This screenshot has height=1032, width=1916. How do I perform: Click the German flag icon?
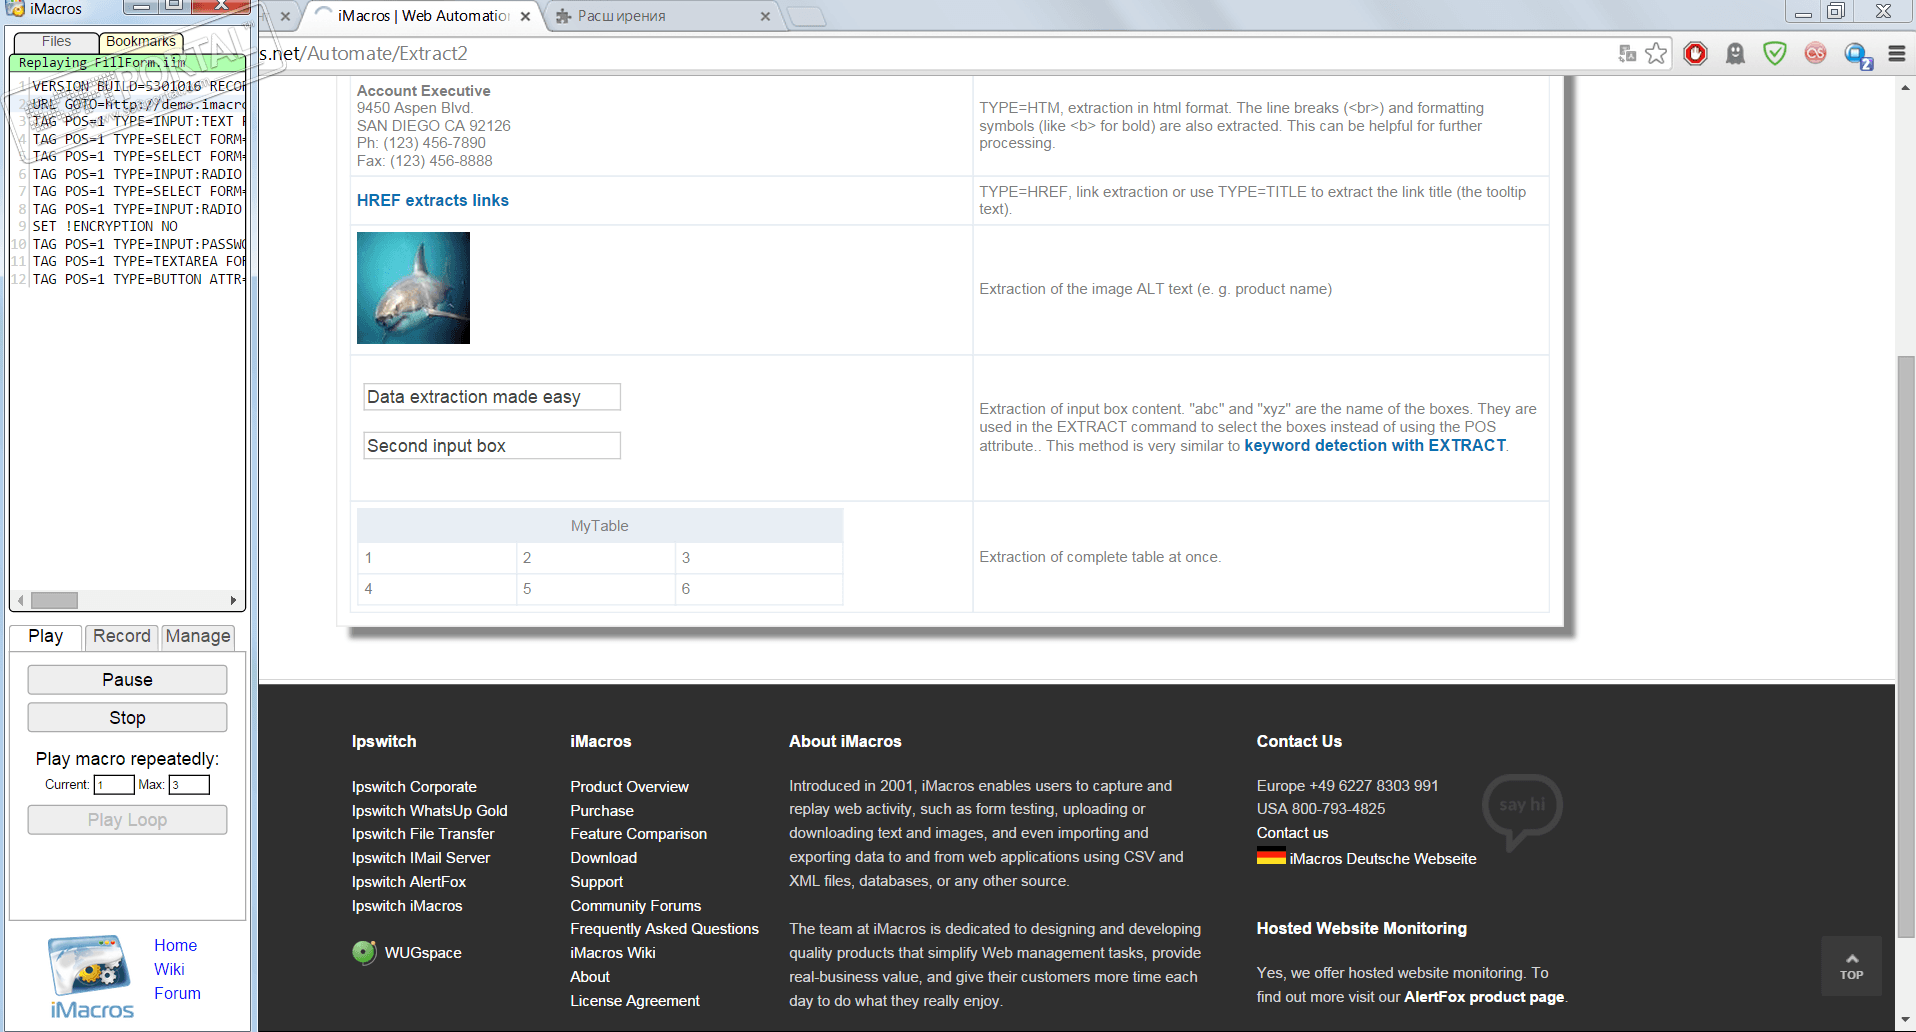click(x=1271, y=857)
